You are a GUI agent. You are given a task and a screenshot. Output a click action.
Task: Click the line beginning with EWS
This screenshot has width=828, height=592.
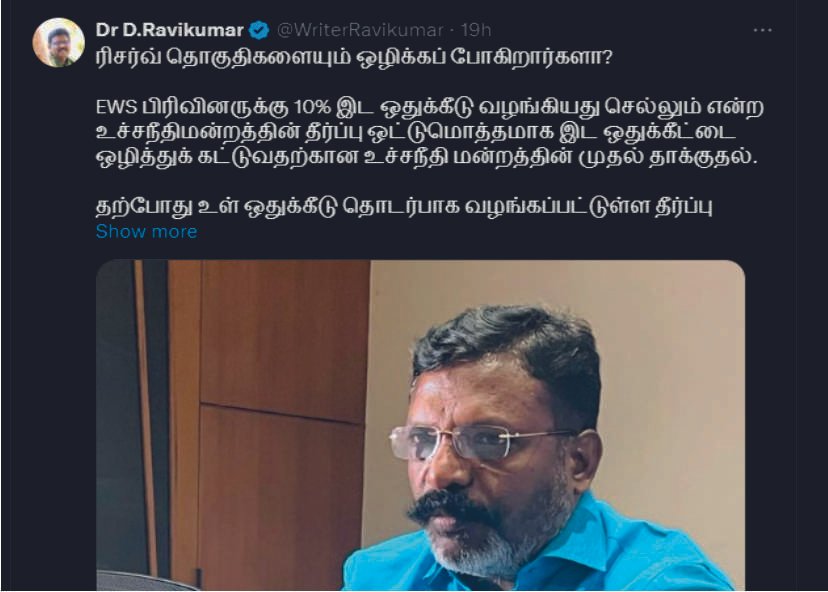pos(430,107)
